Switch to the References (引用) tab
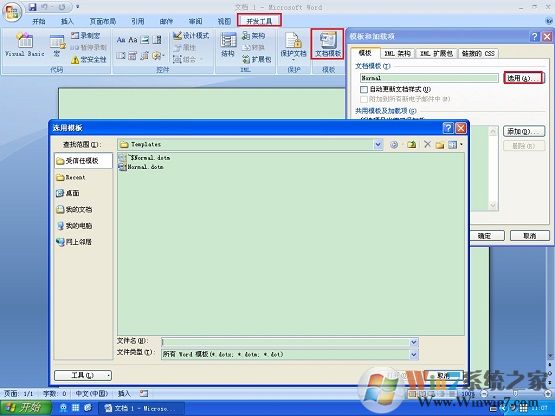Image resolution: width=555 pixels, height=416 pixels. 138,22
